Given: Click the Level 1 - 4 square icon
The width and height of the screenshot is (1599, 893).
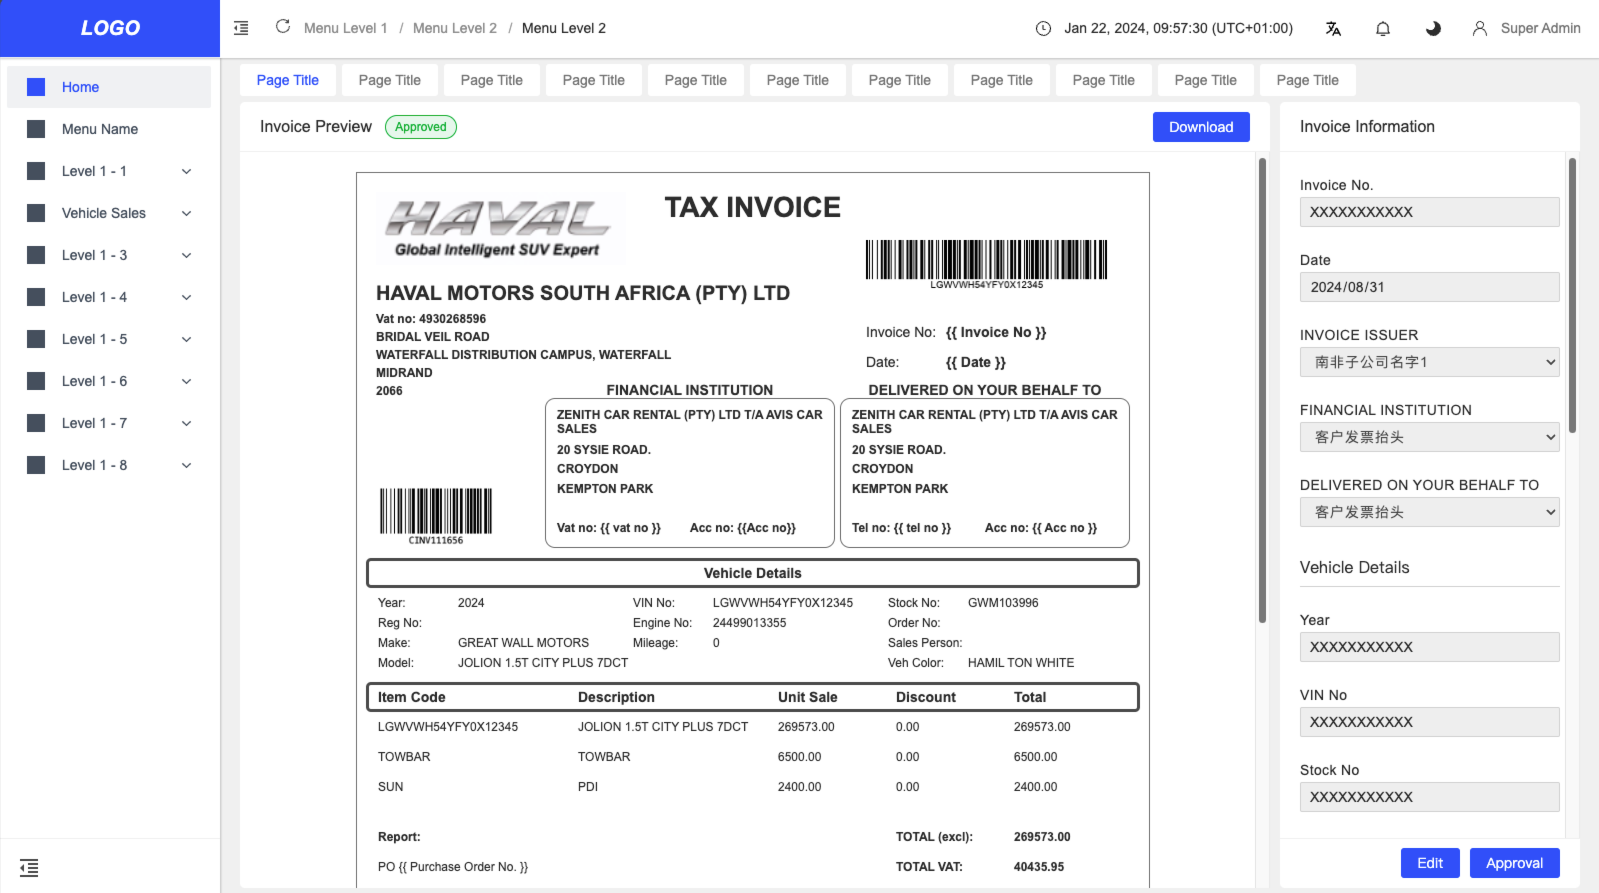Looking at the screenshot, I should (36, 297).
